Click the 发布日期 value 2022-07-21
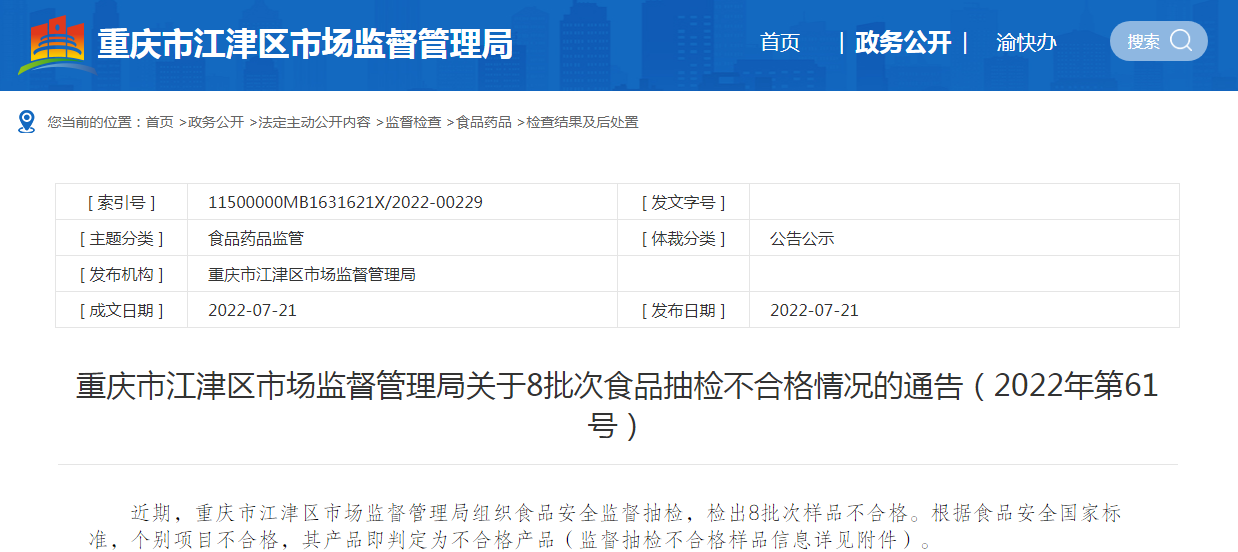Viewport: 1238px width, 552px height. pyautogui.click(x=814, y=310)
